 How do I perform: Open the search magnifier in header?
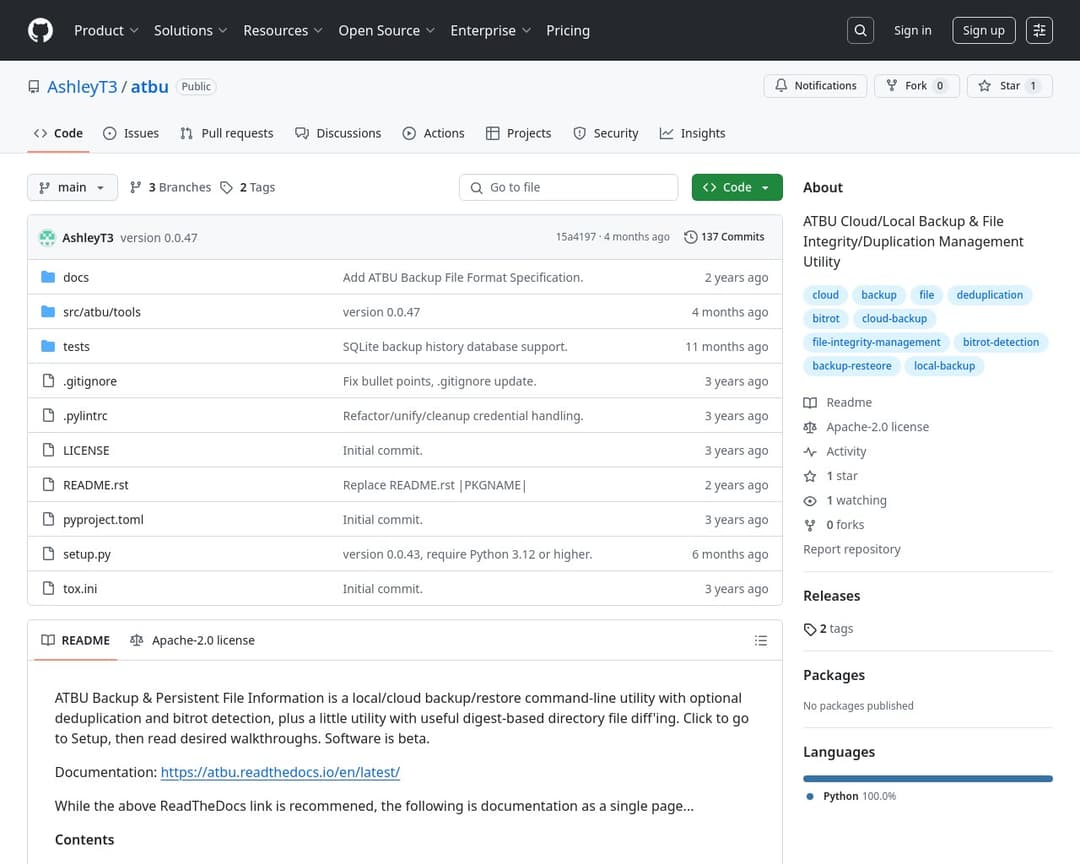click(860, 30)
